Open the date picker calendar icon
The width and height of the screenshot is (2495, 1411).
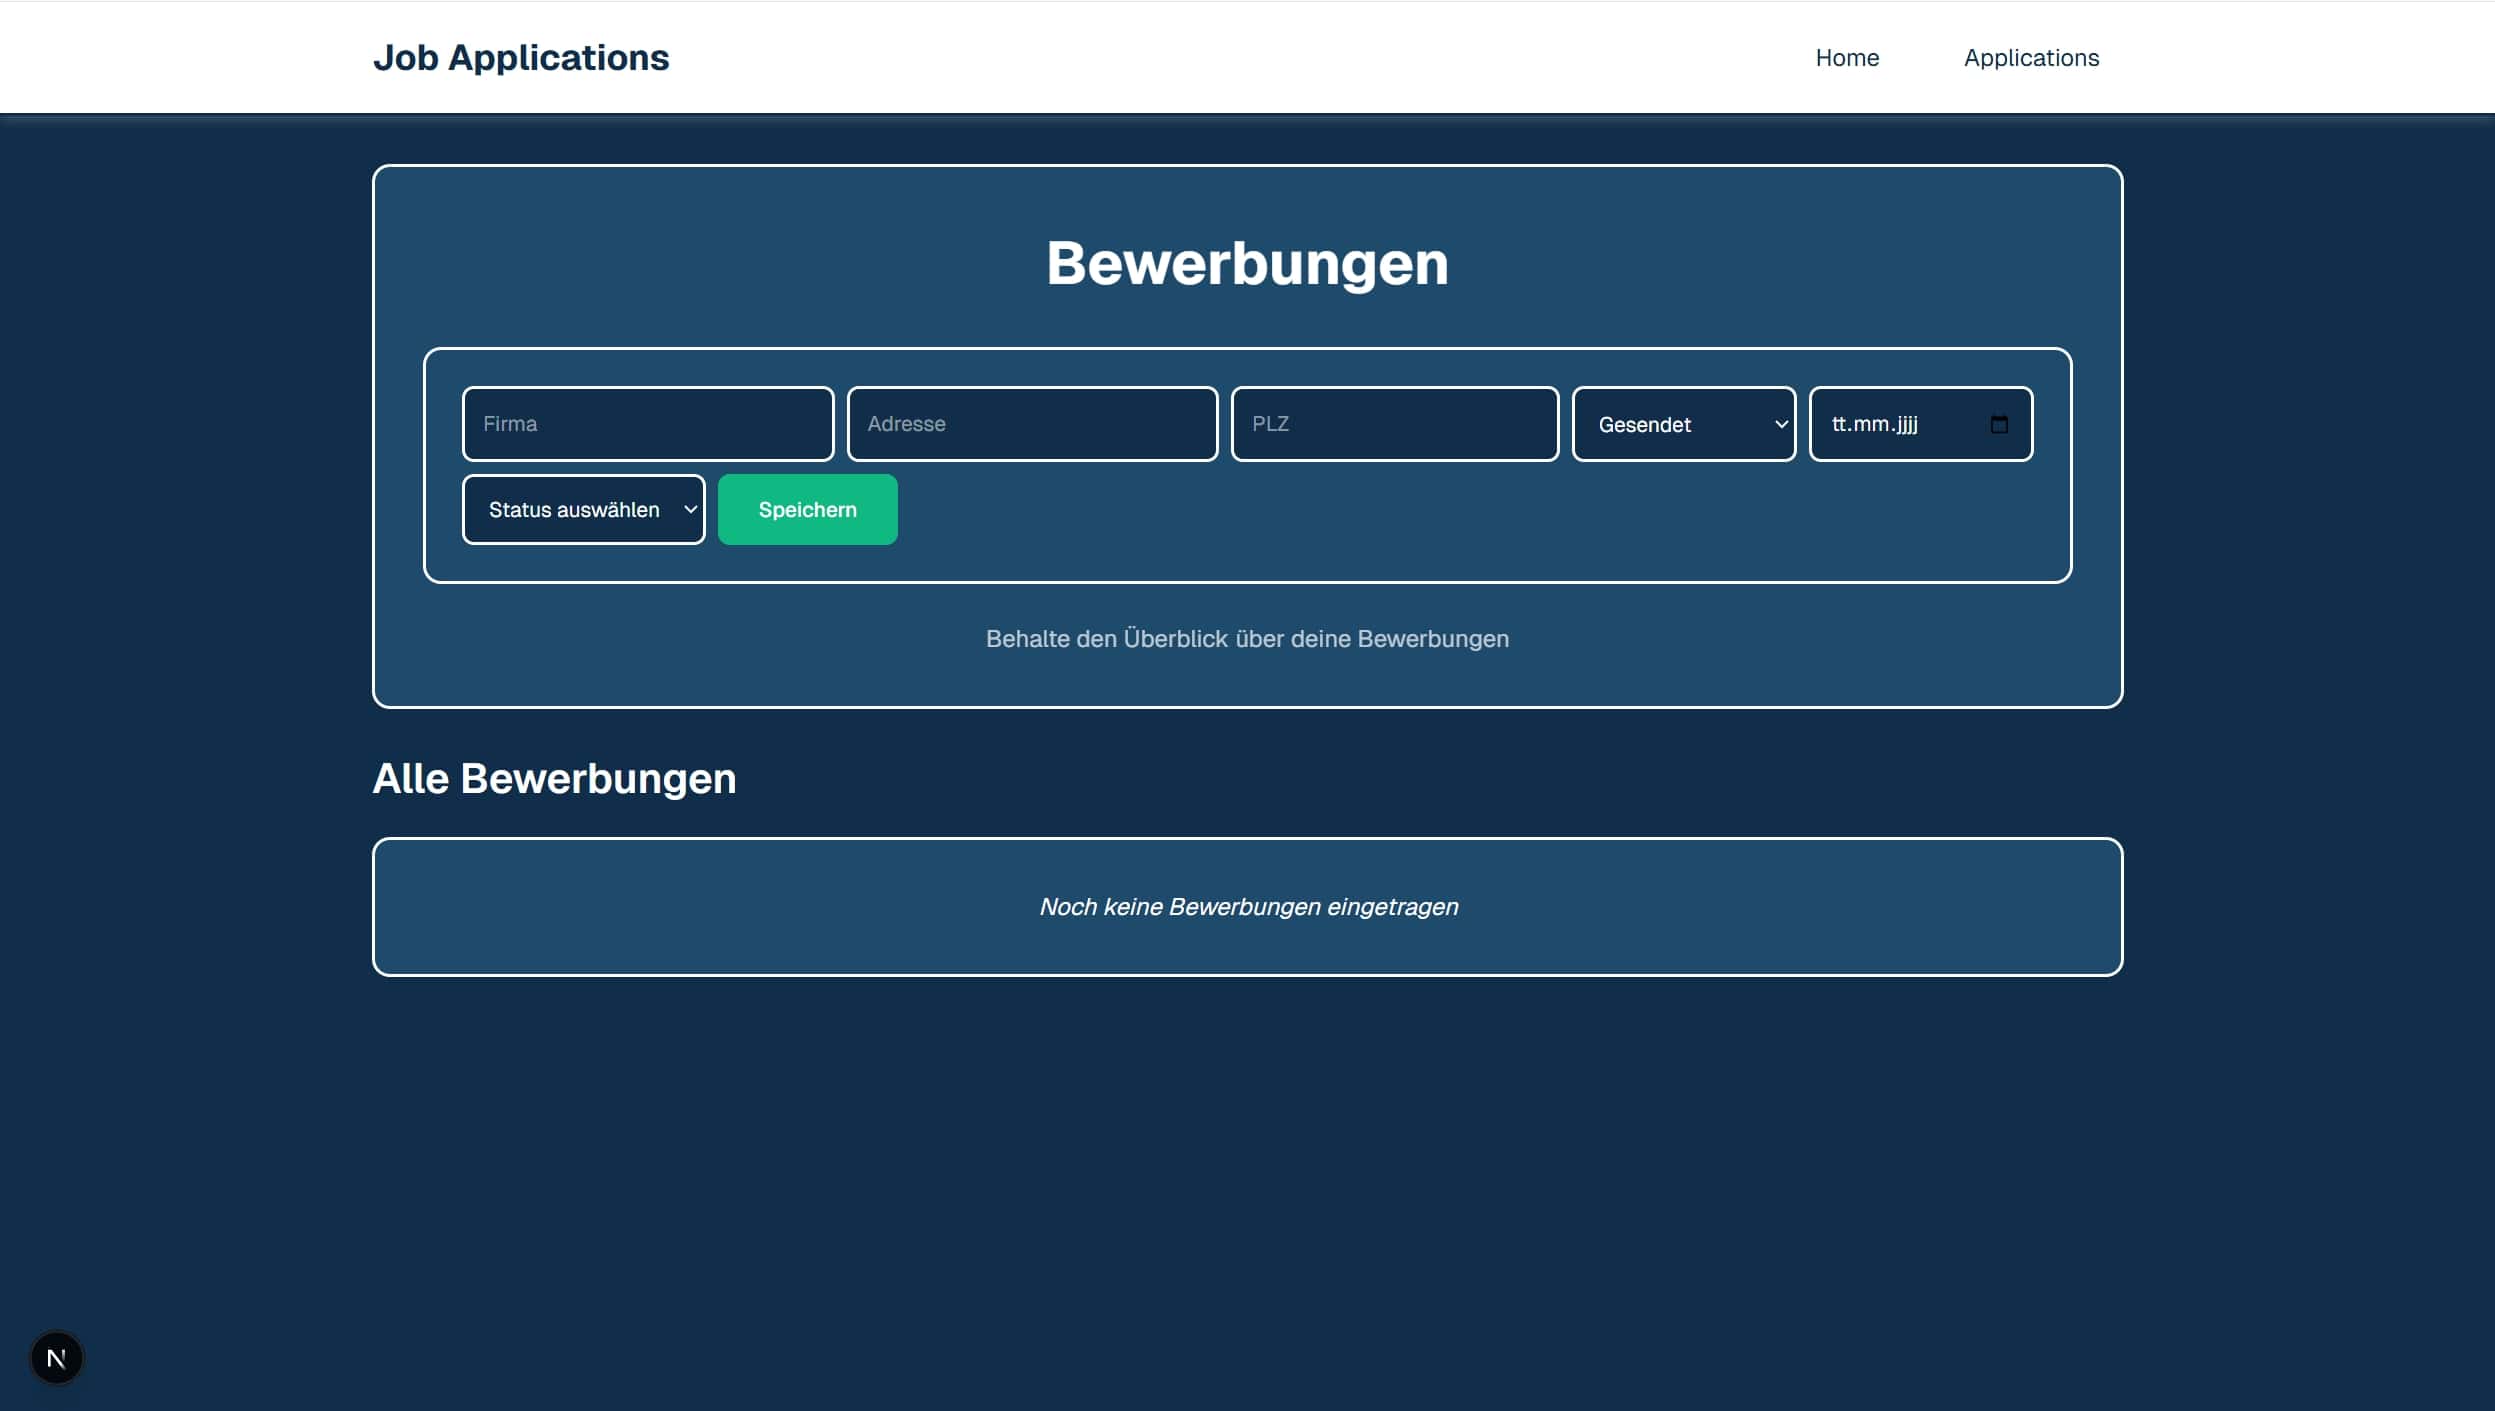[1997, 423]
